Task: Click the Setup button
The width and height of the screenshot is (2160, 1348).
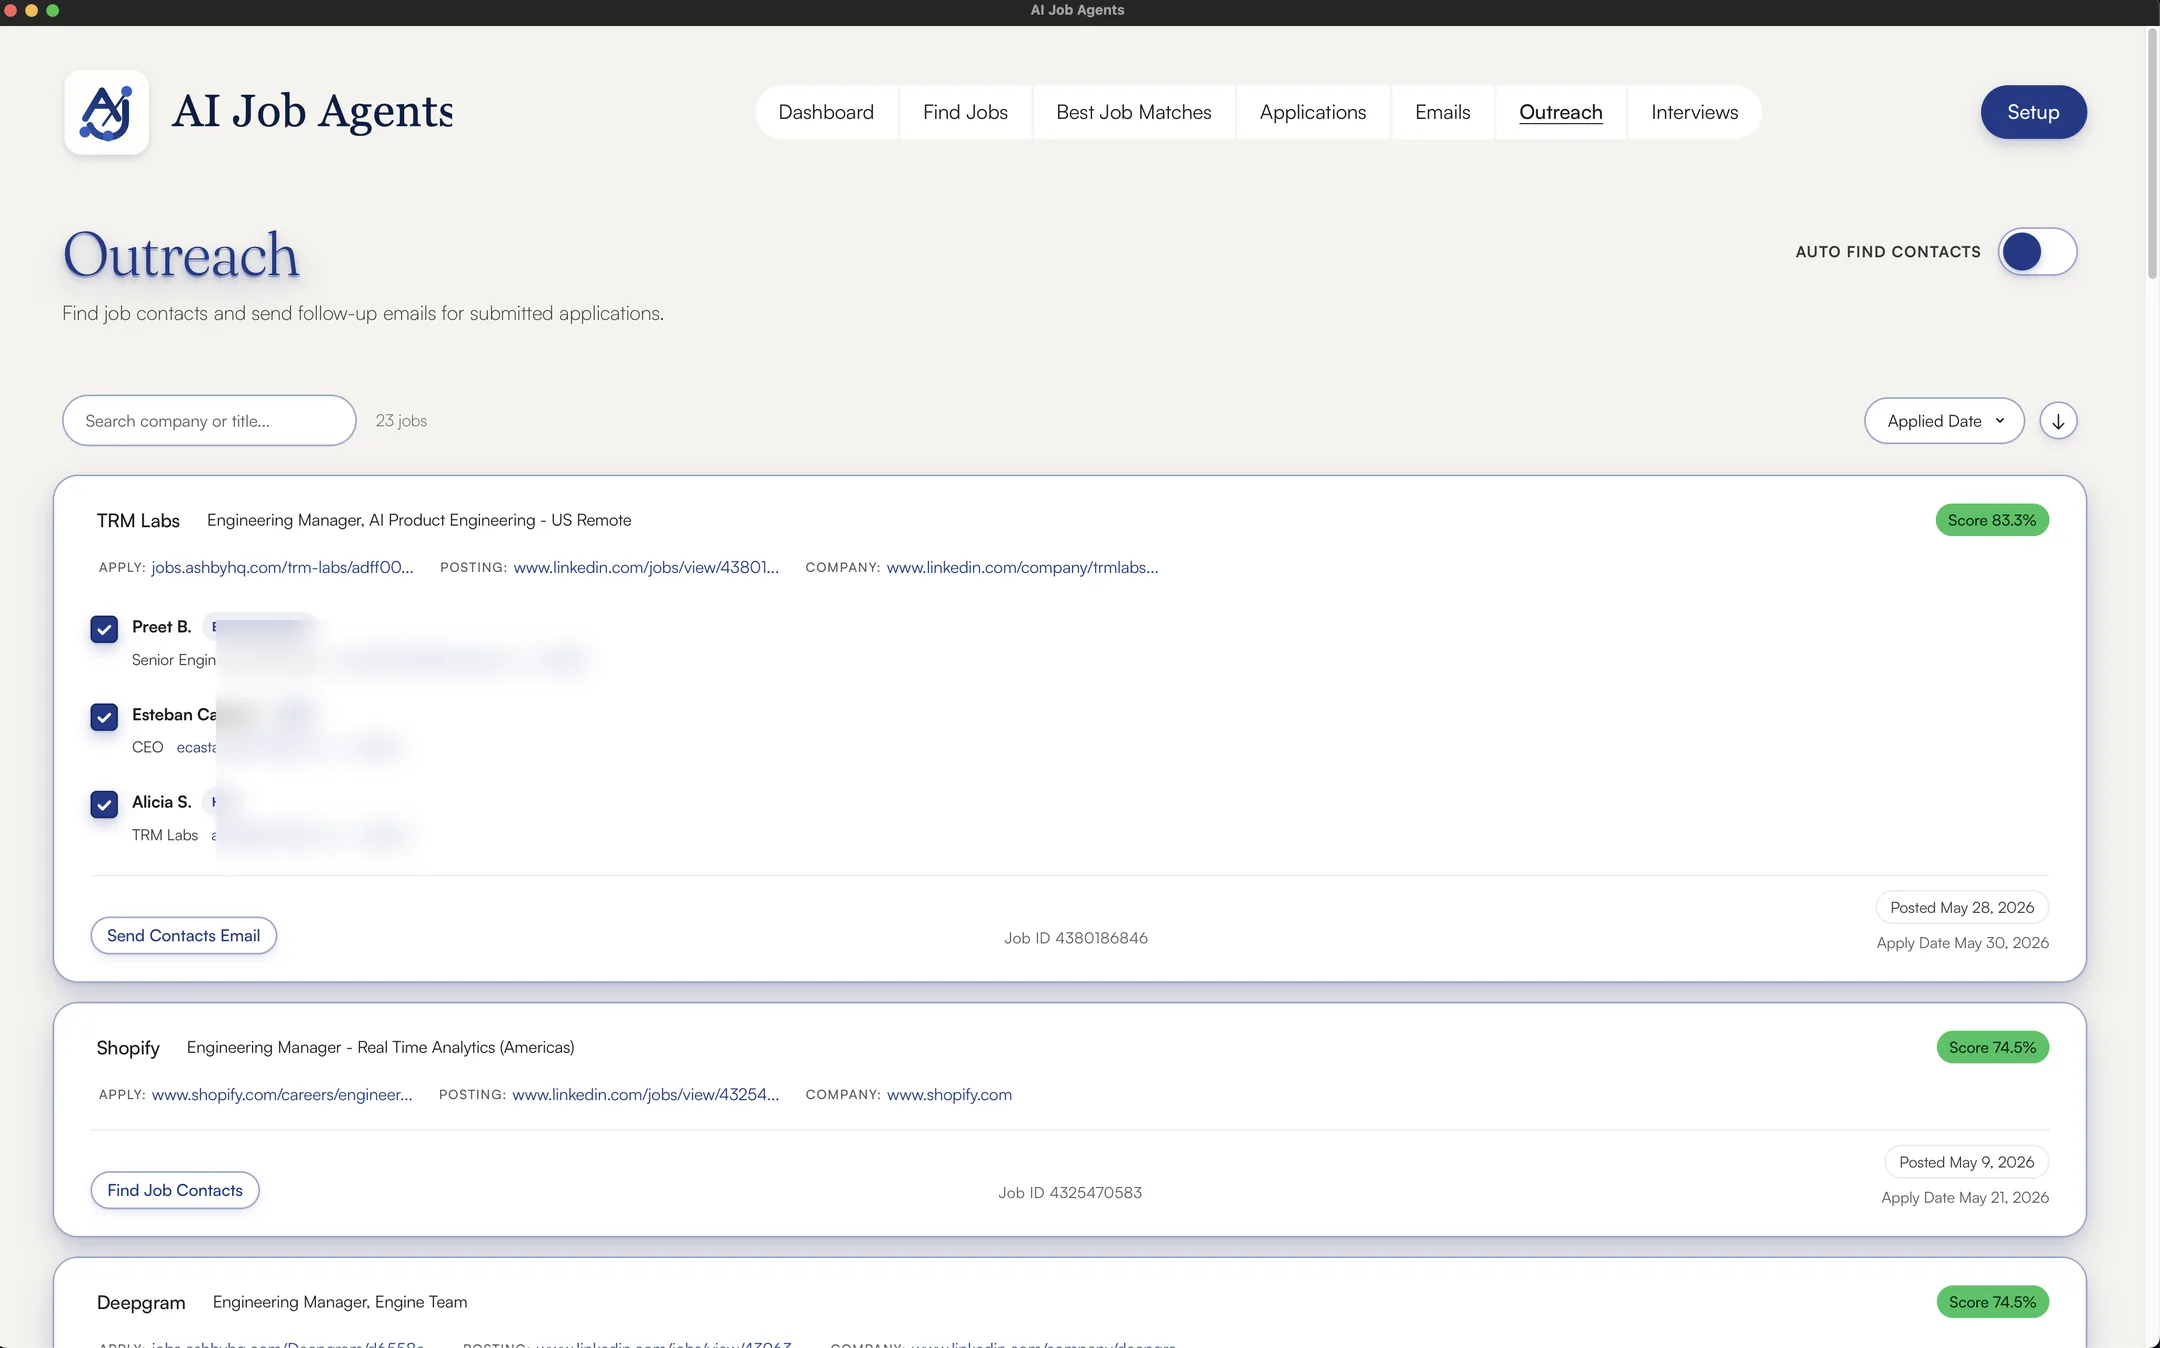Action: pyautogui.click(x=2033, y=112)
